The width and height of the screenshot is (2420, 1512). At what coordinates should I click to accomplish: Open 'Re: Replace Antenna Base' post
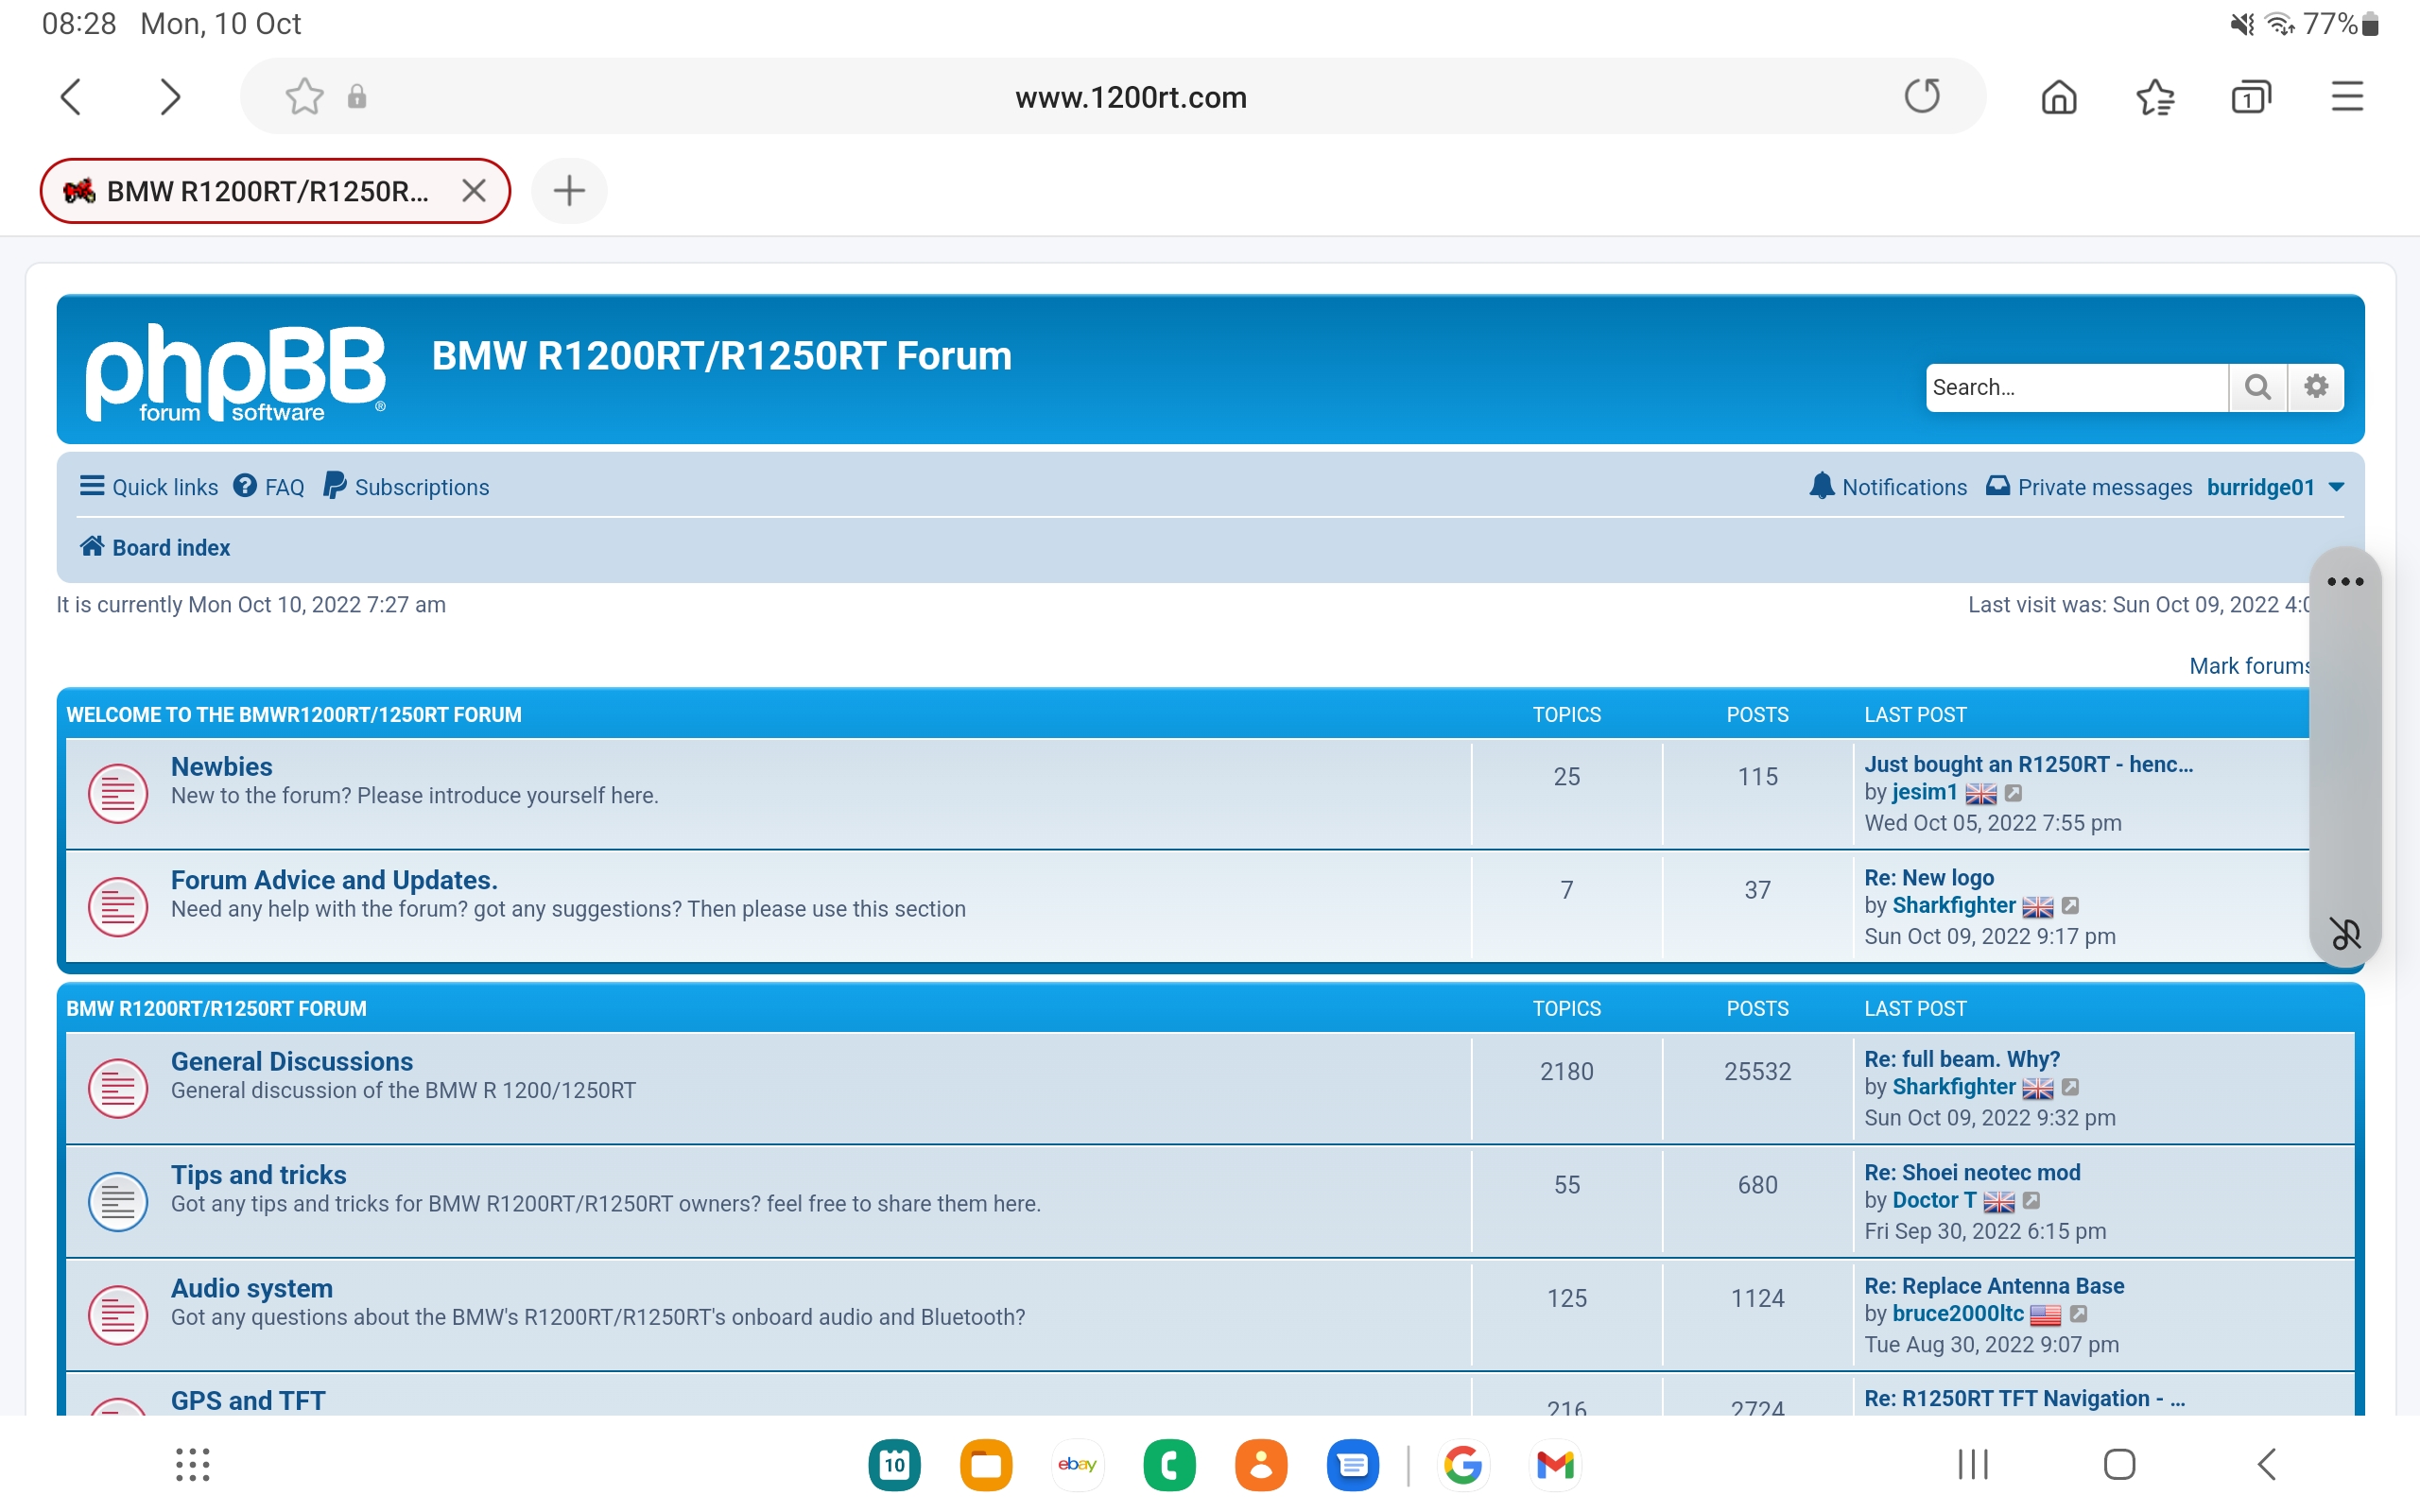pos(1994,1286)
